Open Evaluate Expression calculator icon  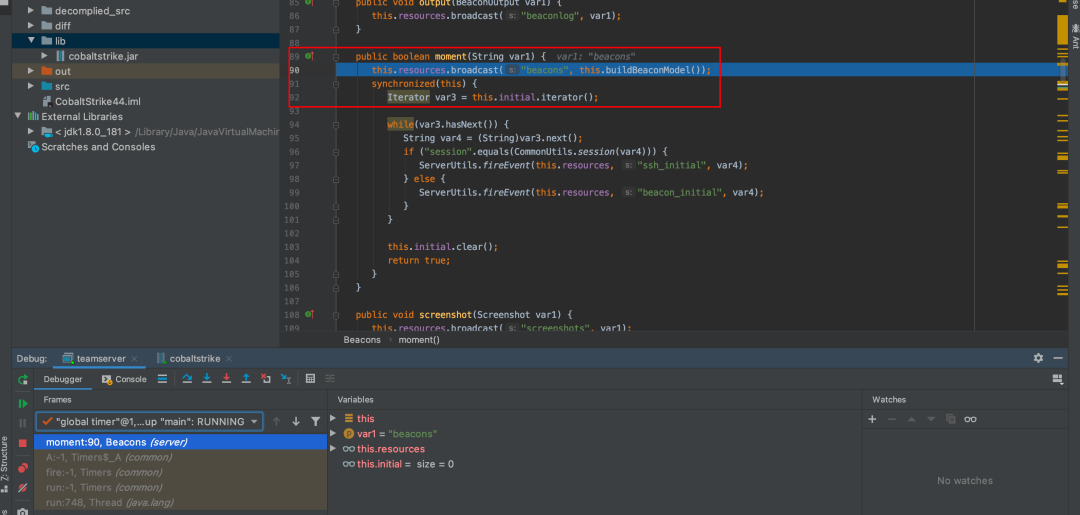click(310, 379)
